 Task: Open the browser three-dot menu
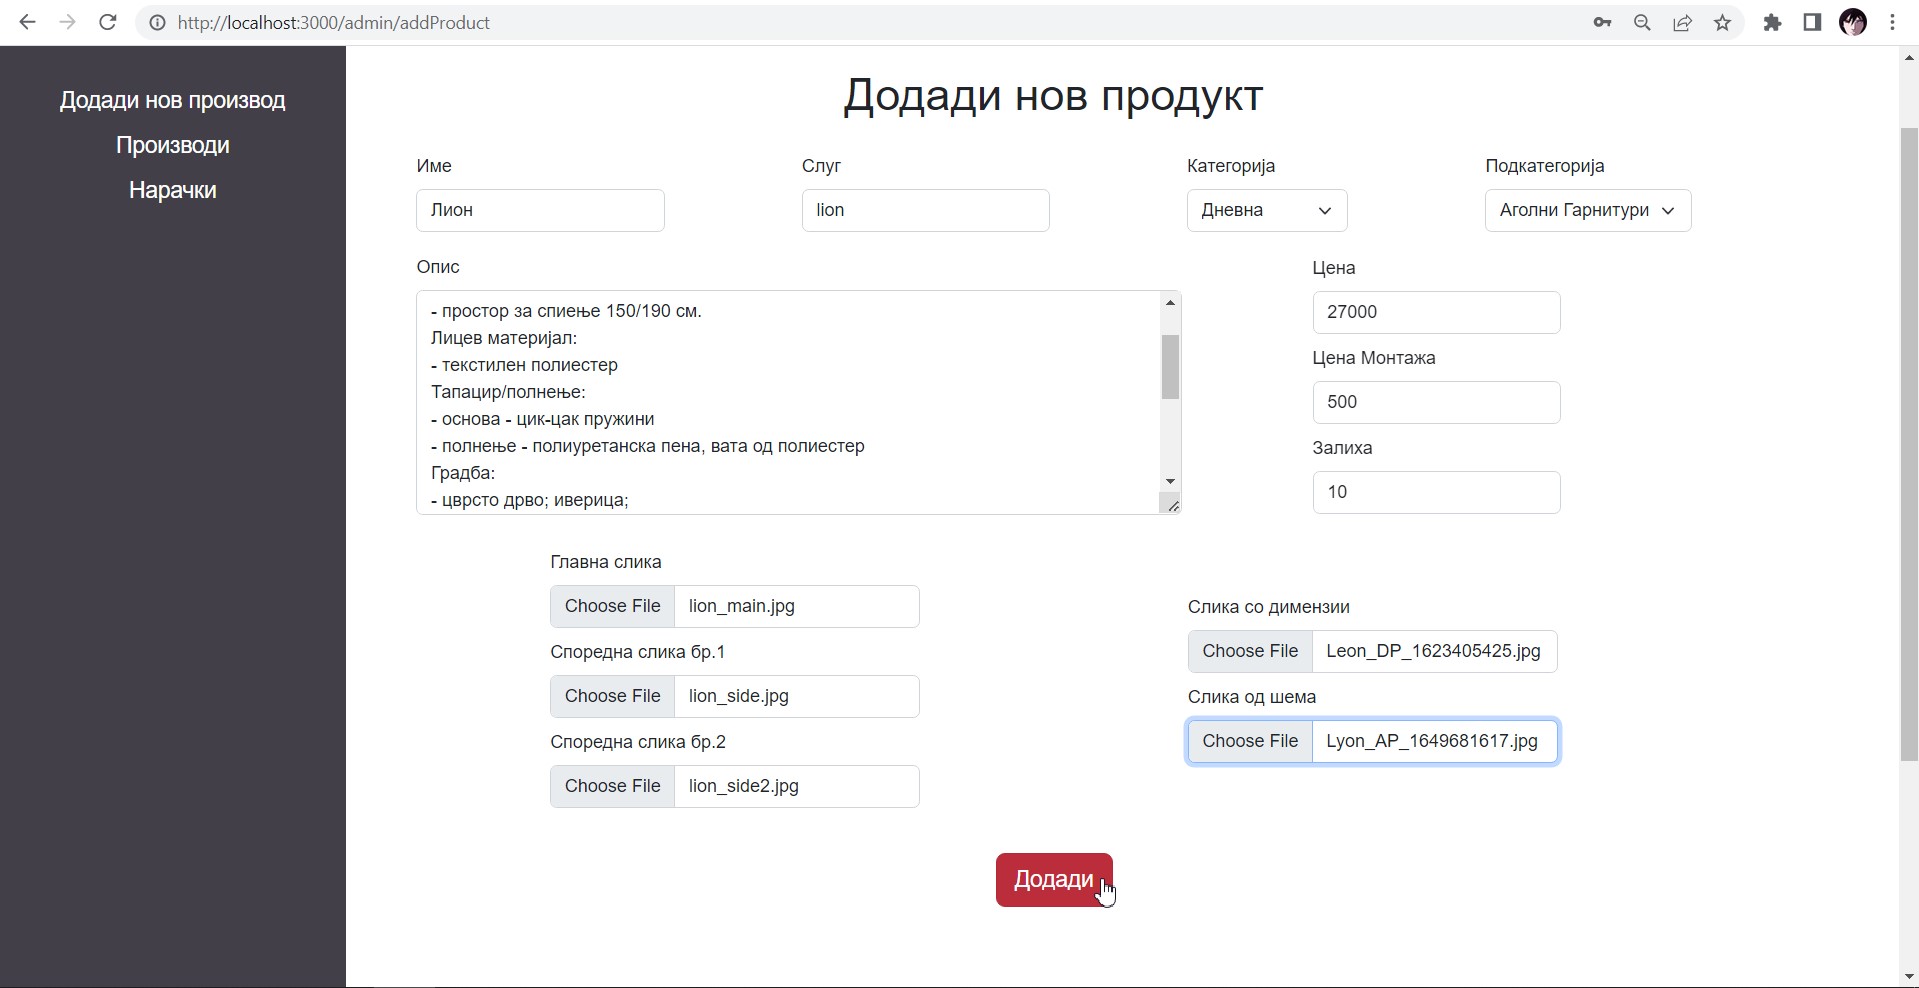pos(1892,22)
